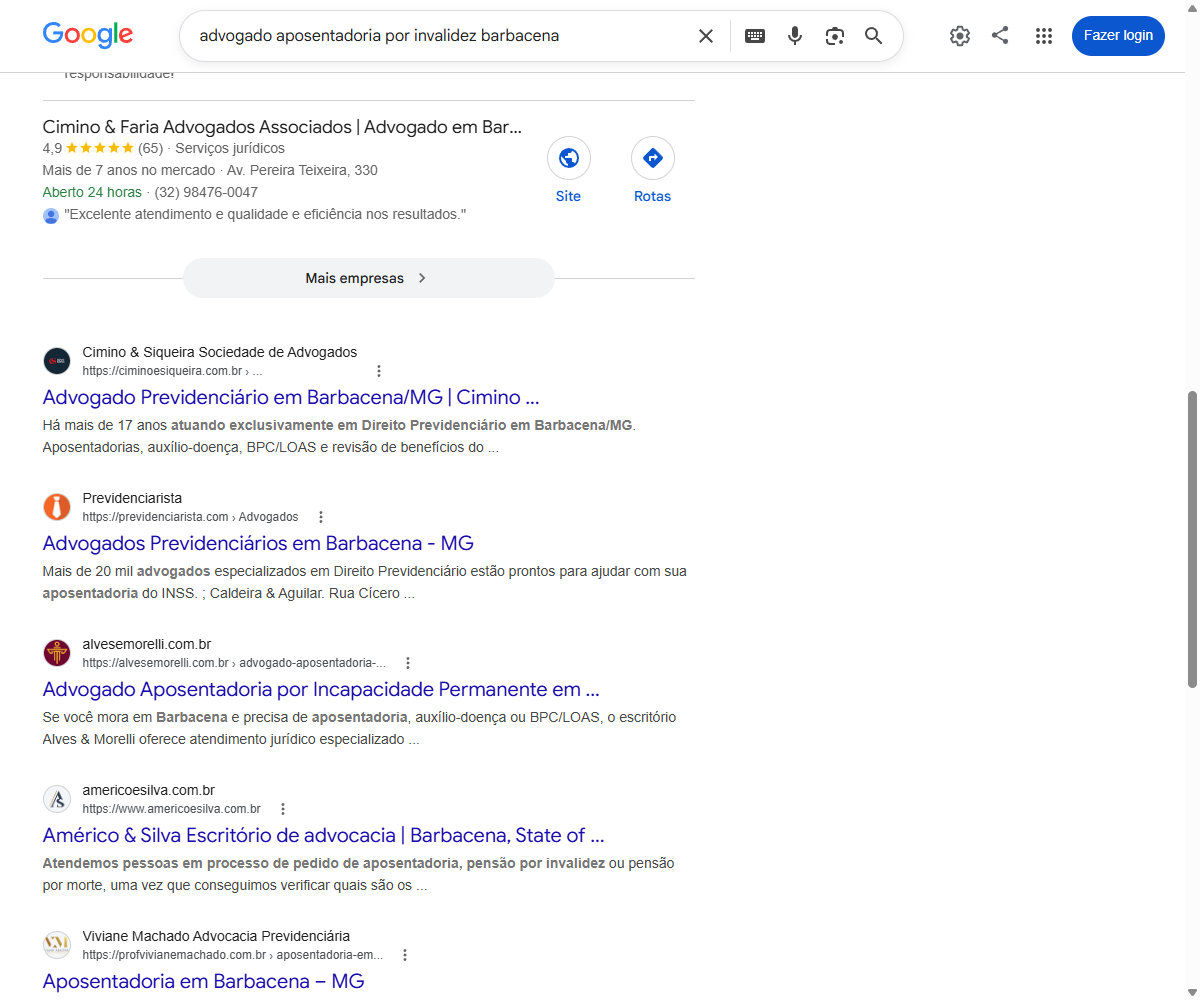The width and height of the screenshot is (1200, 1000).
Task: Click the page vertical scrollbar thumb
Action: tap(1192, 539)
